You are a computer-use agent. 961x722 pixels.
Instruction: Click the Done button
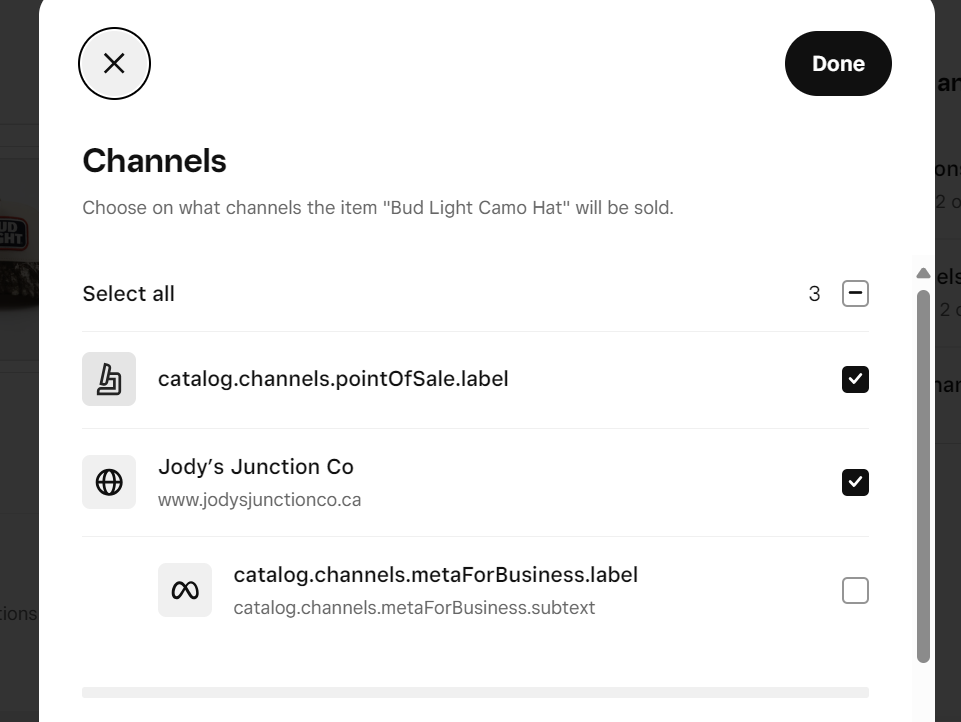click(837, 64)
